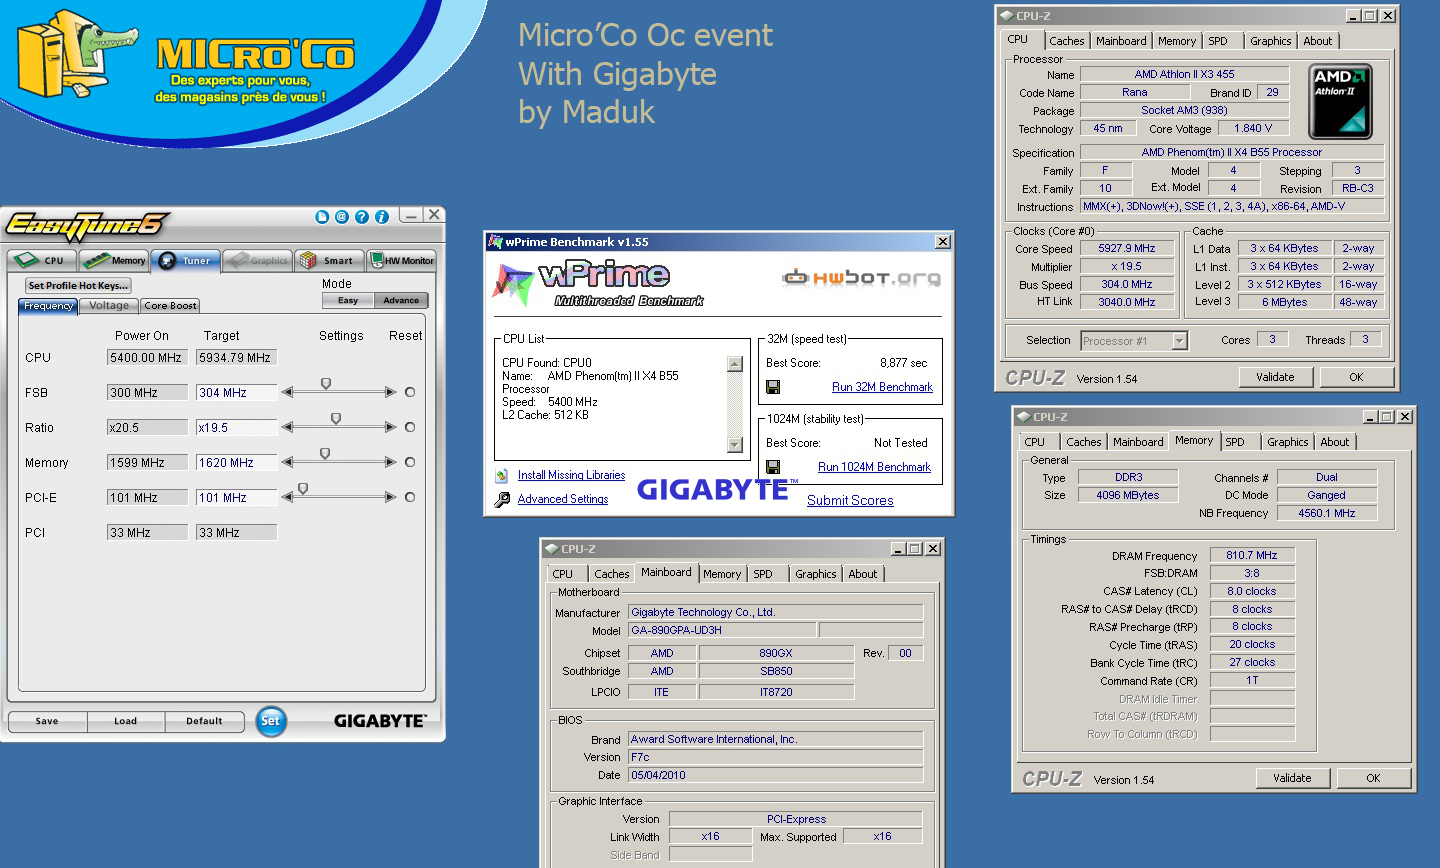Select Core Speed value 5927.9 MHz
Viewport: 1440px width, 868px height.
[1127, 248]
